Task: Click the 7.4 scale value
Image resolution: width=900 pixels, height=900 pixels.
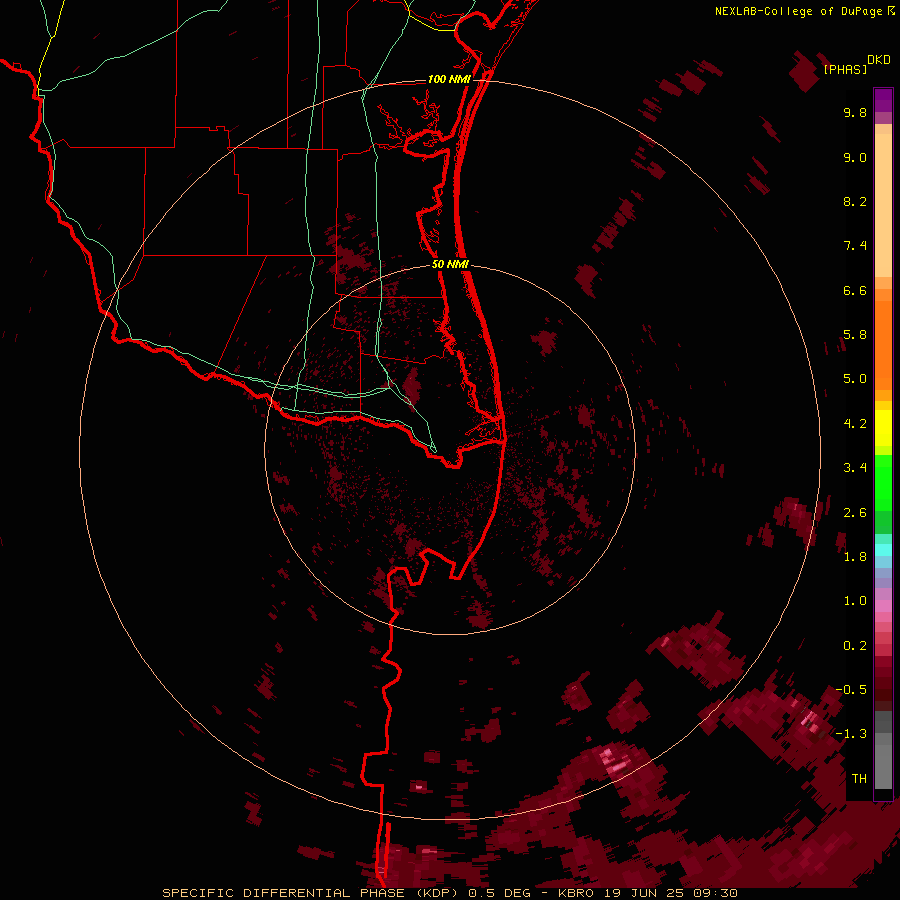Action: pos(855,246)
